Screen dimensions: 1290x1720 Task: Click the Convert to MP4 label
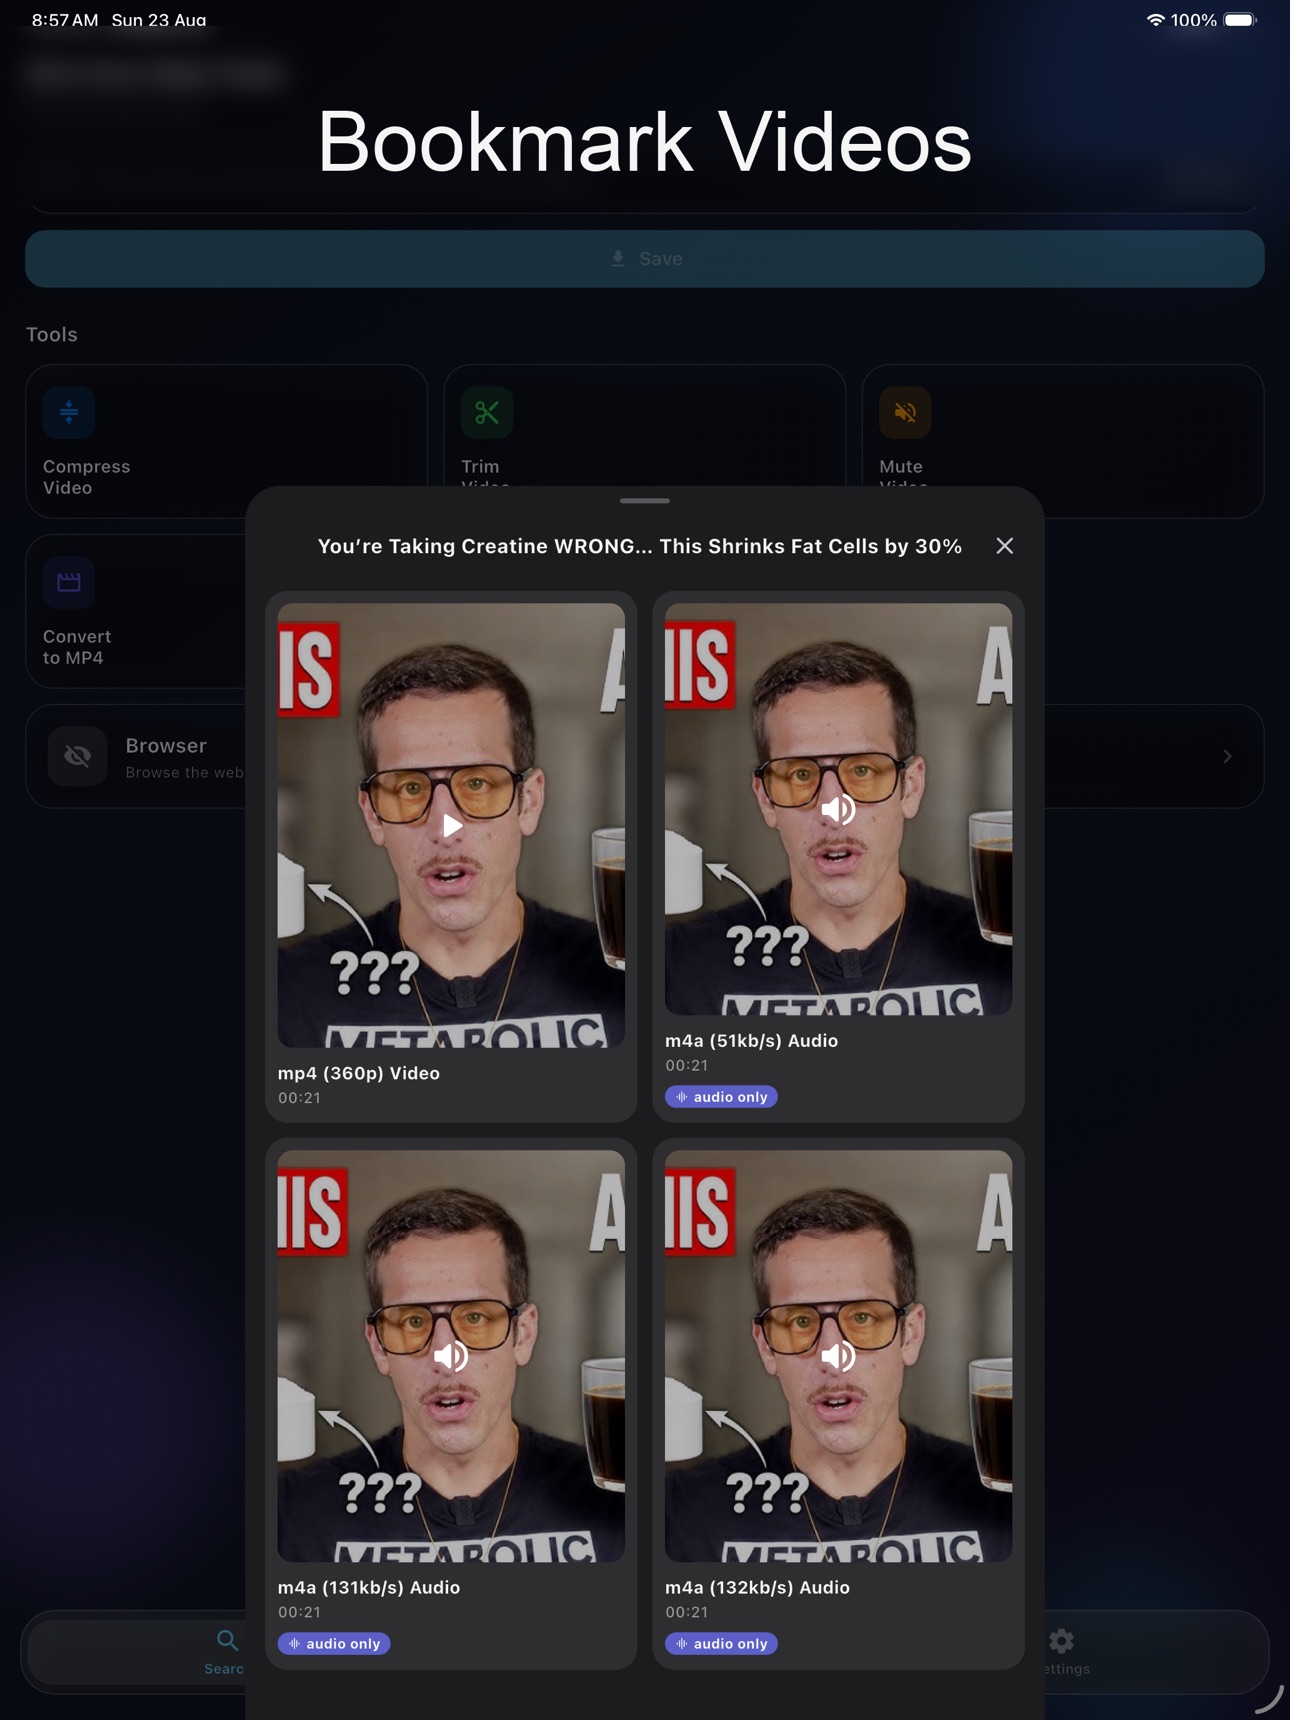pos(76,647)
